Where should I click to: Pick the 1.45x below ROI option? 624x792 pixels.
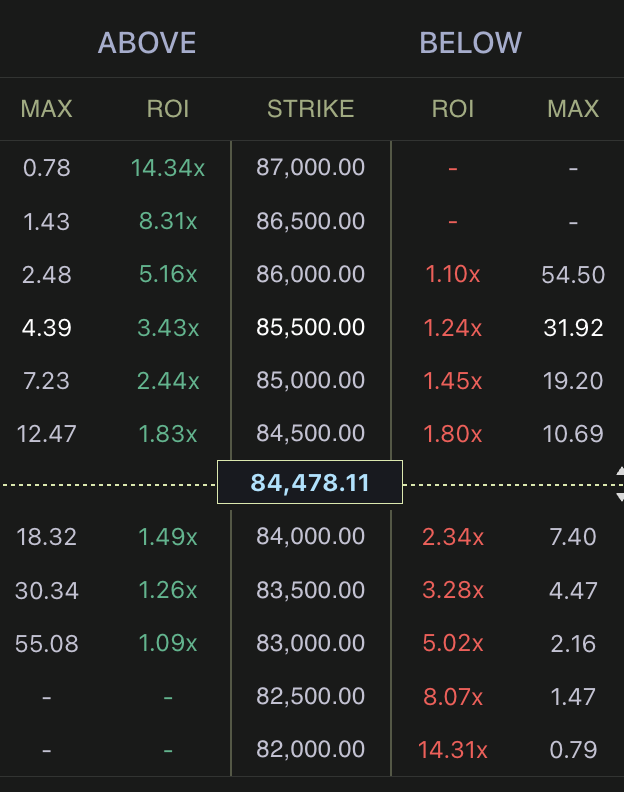(453, 381)
